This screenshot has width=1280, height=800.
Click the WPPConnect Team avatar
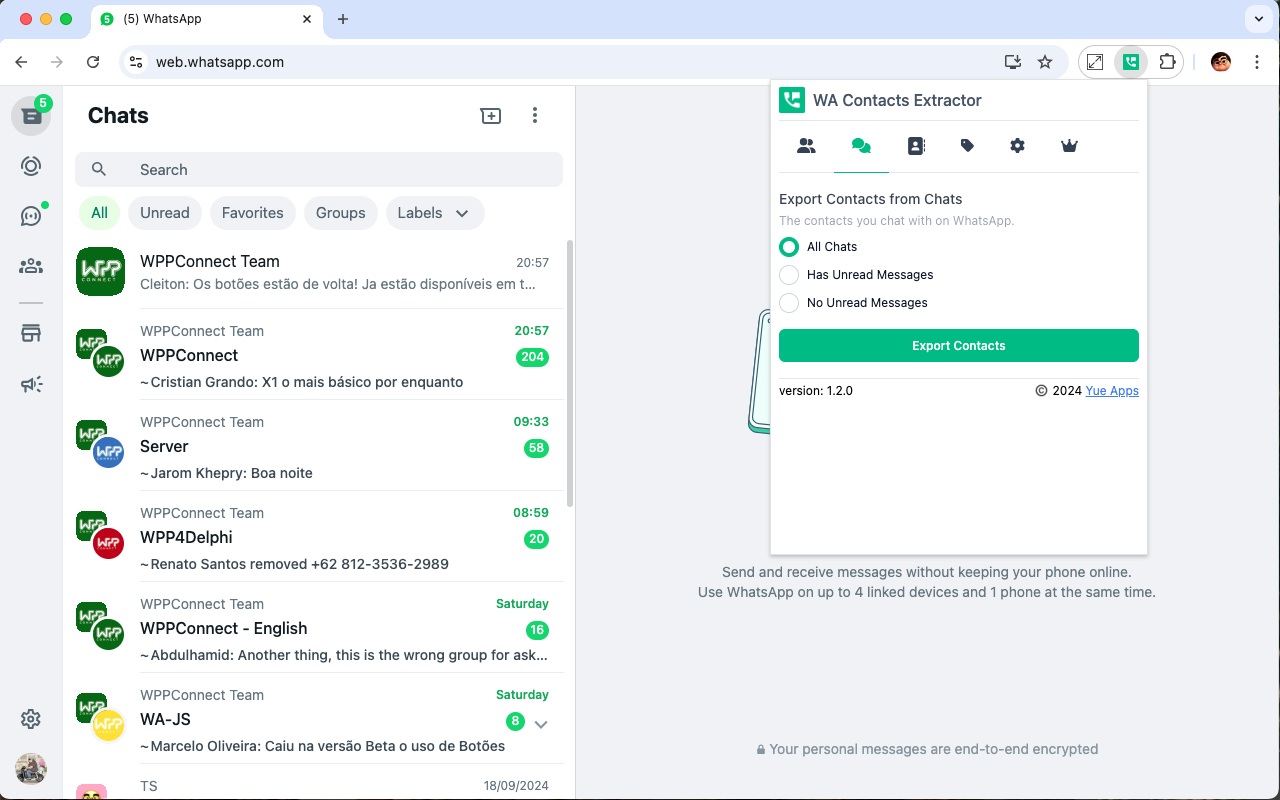(100, 272)
